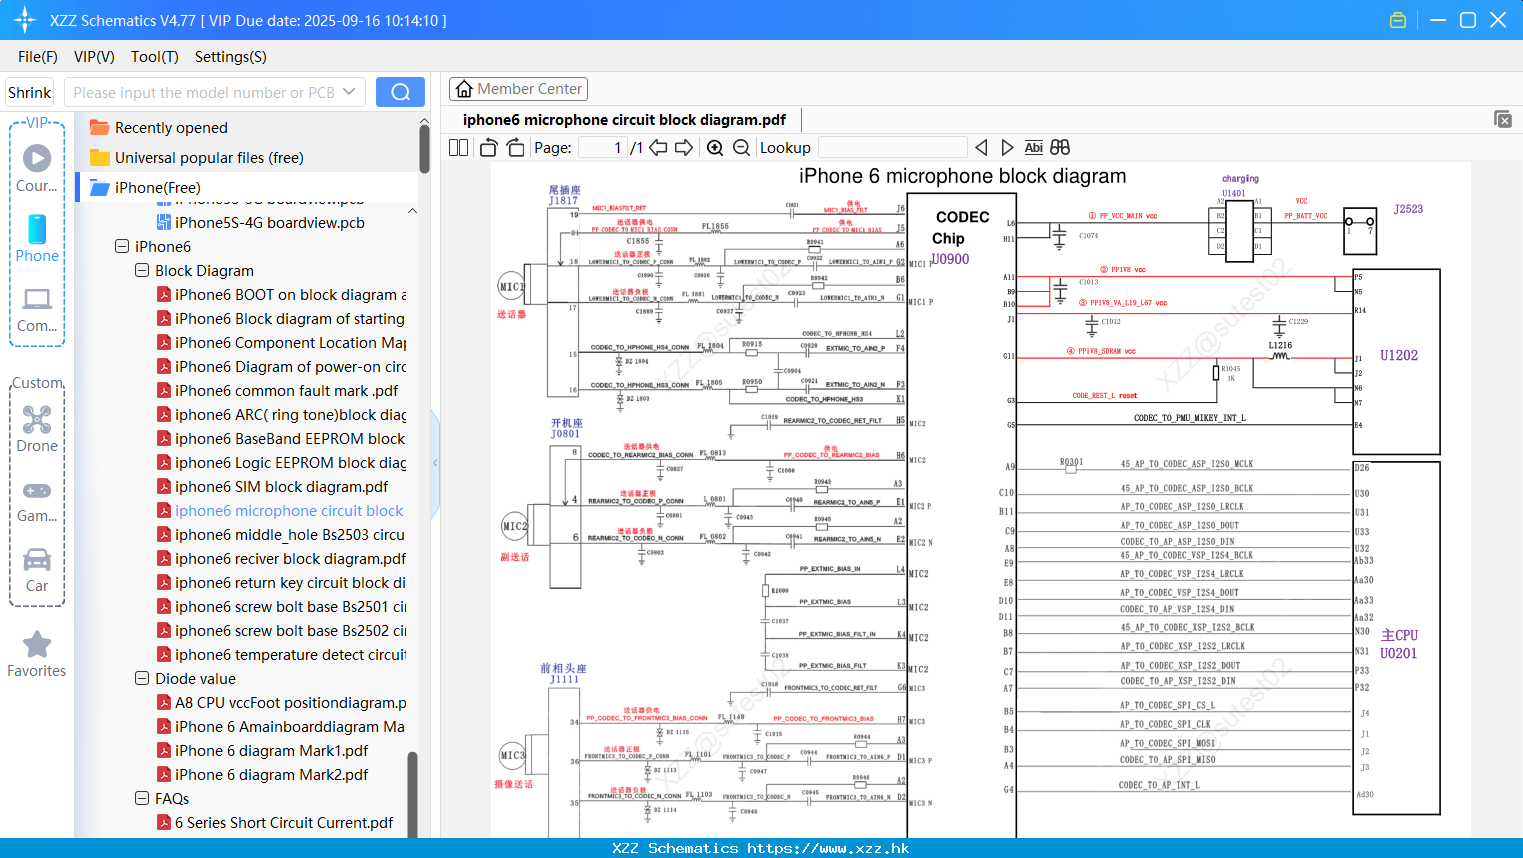Select the iphone6 microphone circuit block diagram tab
This screenshot has height=858, width=1523.
click(x=624, y=120)
